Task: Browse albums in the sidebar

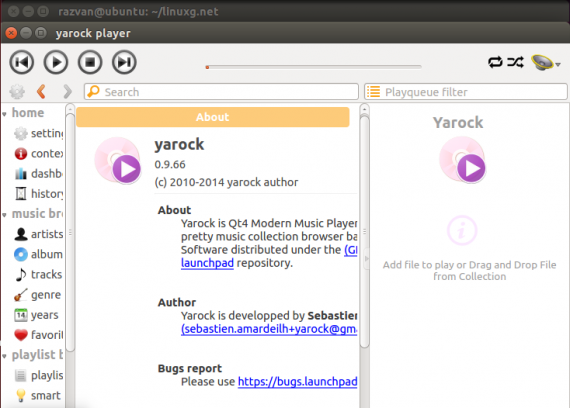Action: click(38, 254)
